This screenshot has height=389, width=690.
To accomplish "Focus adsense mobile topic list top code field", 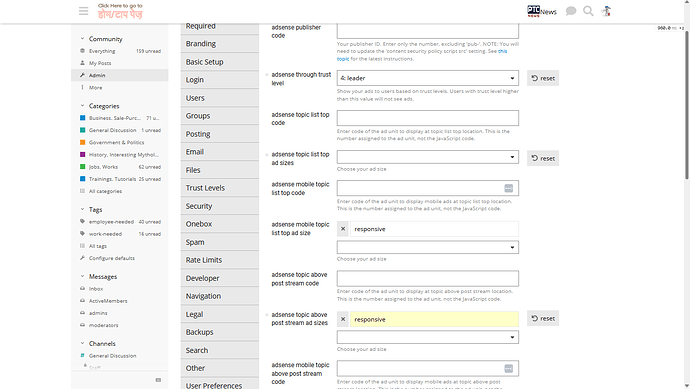I will tap(428, 188).
